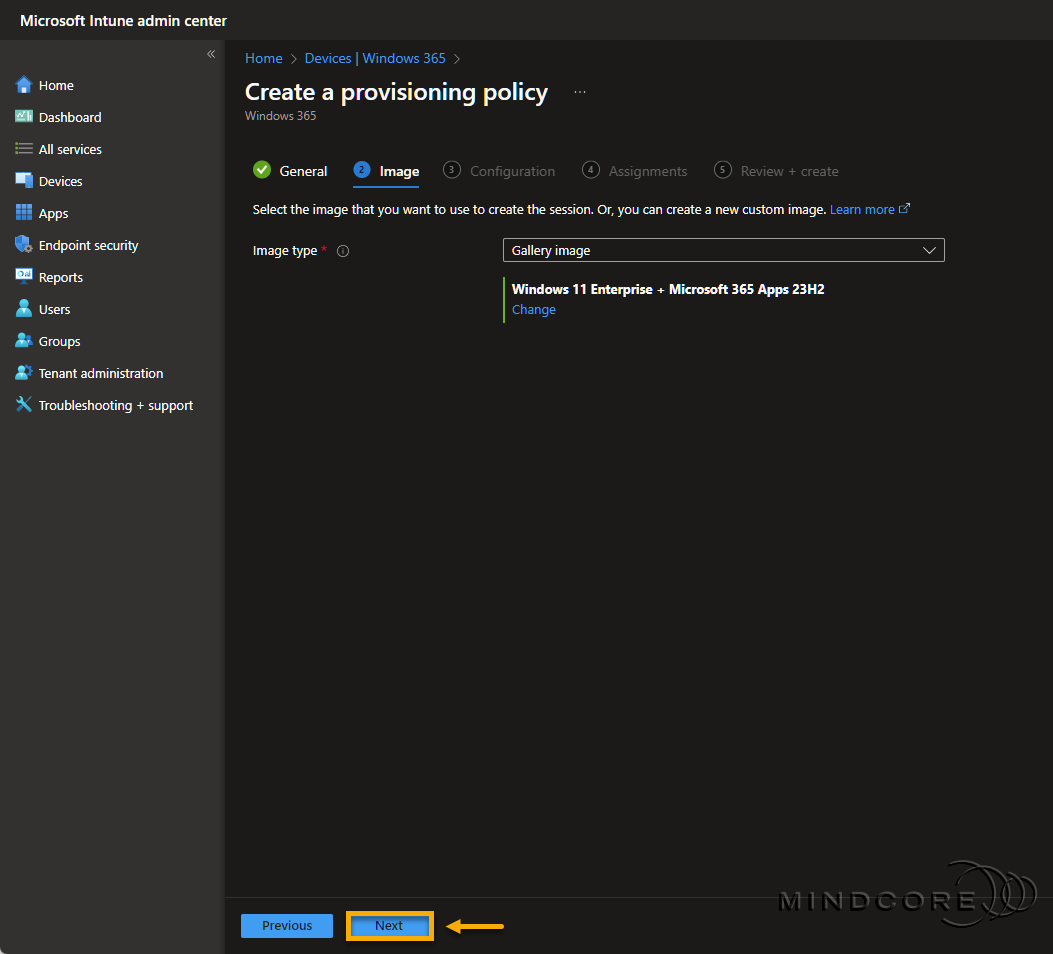Click the Previous button
Screen dimensions: 1053x954
[x=287, y=926]
